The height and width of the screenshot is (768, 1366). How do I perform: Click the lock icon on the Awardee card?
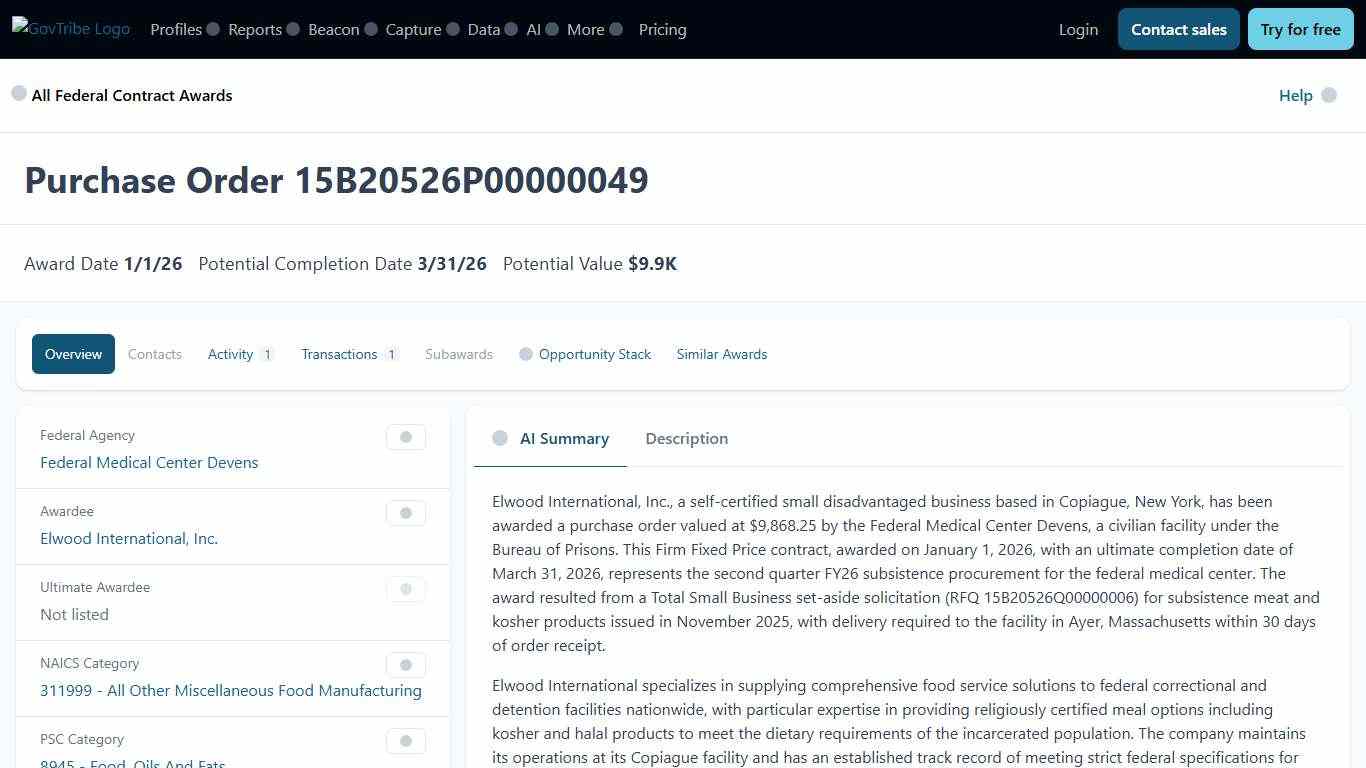coord(405,513)
